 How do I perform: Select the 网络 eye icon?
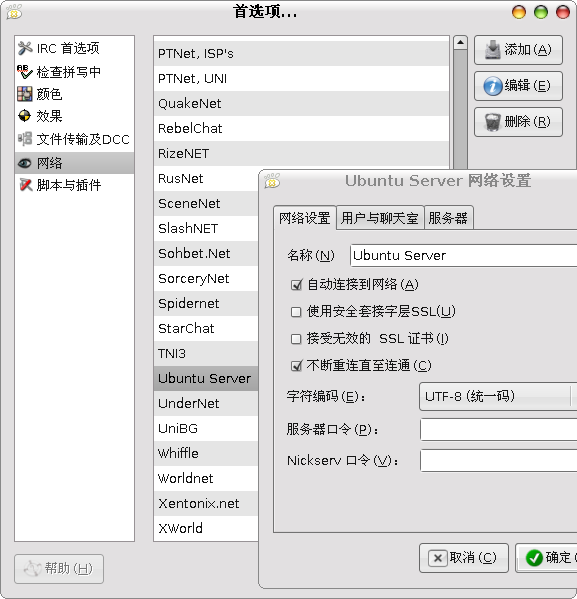(25, 163)
